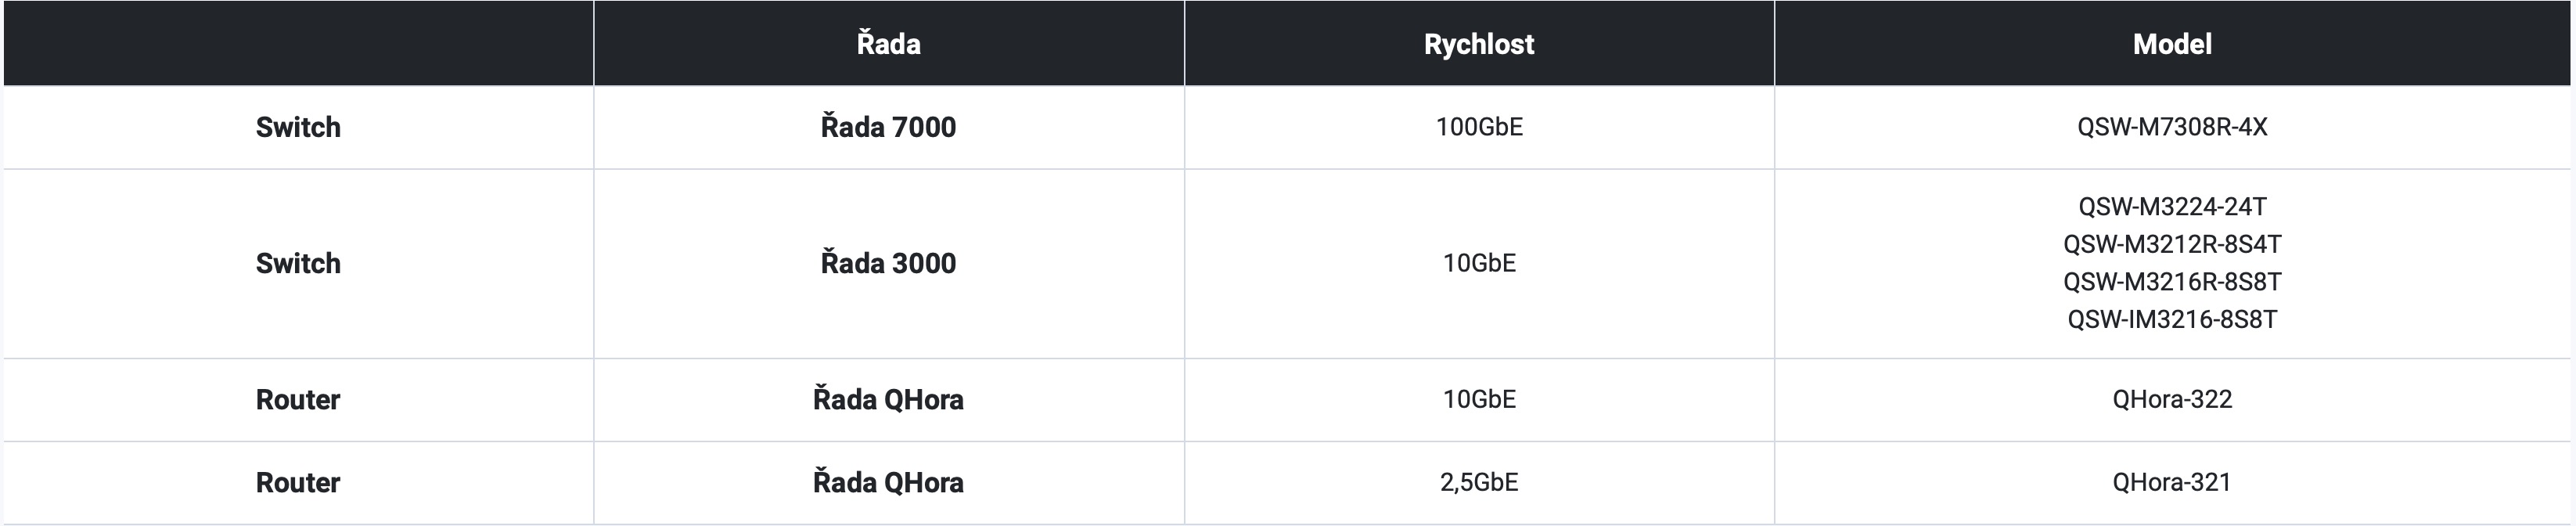The width and height of the screenshot is (2576, 526).
Task: Click Řada QHora in the 10GbE row
Action: click(x=888, y=399)
